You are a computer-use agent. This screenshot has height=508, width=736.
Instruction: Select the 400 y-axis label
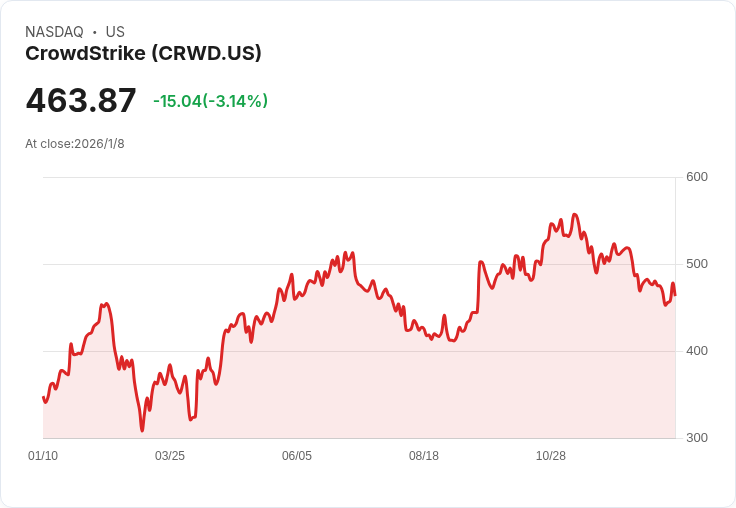697,351
